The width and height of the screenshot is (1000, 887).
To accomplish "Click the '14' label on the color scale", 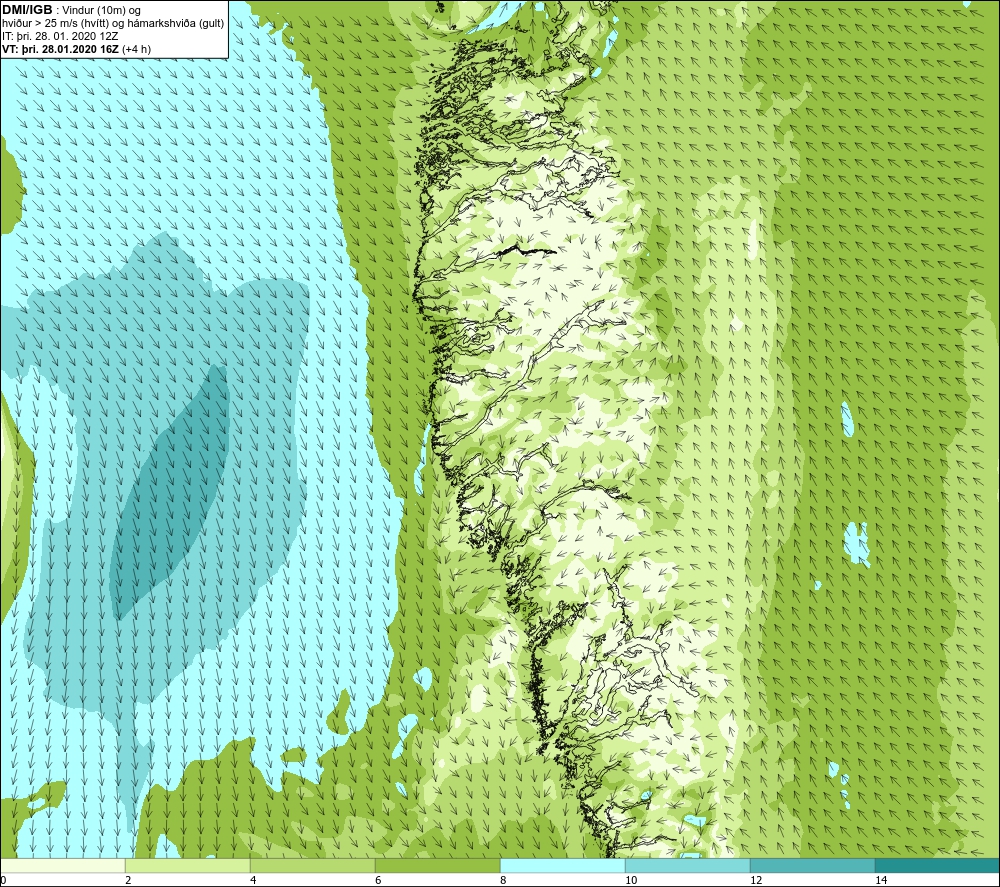I will [x=881, y=880].
